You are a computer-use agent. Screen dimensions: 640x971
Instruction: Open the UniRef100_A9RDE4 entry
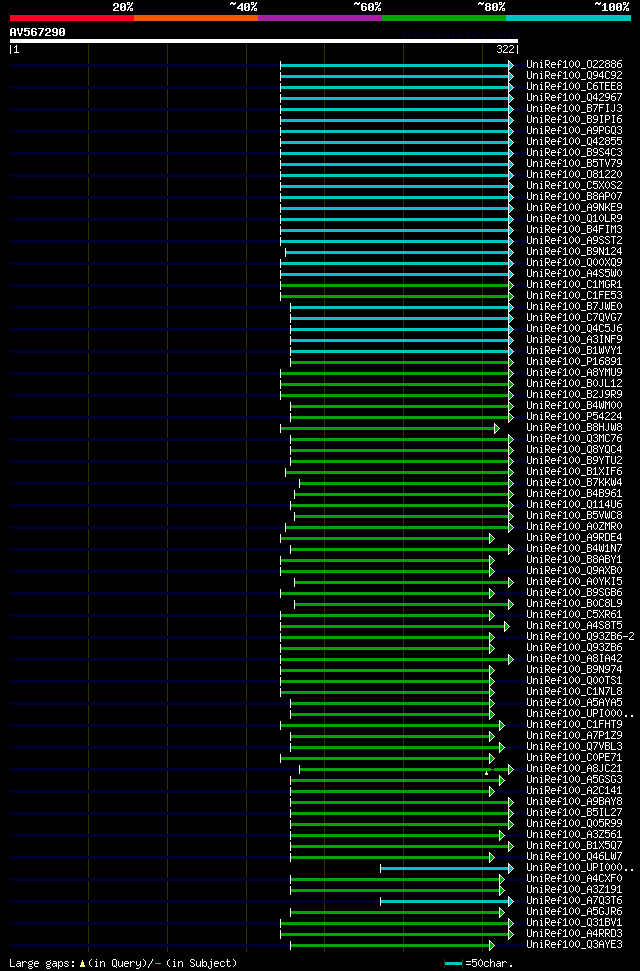(574, 538)
